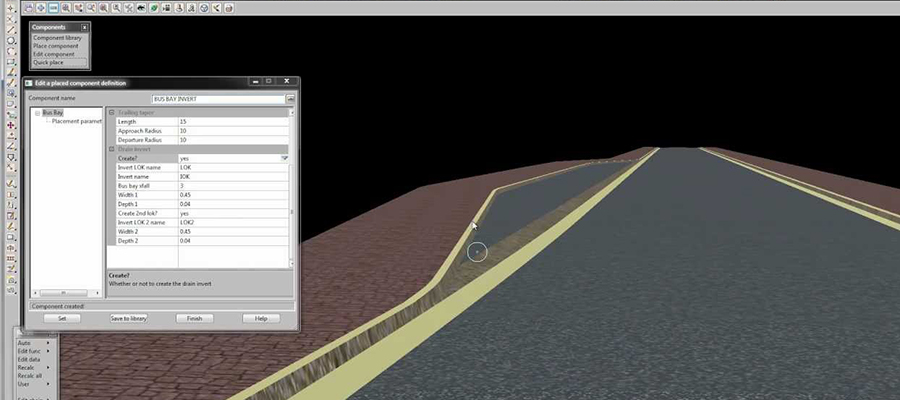
Task: Click the first icon in the top view toolbar
Action: tap(28, 8)
